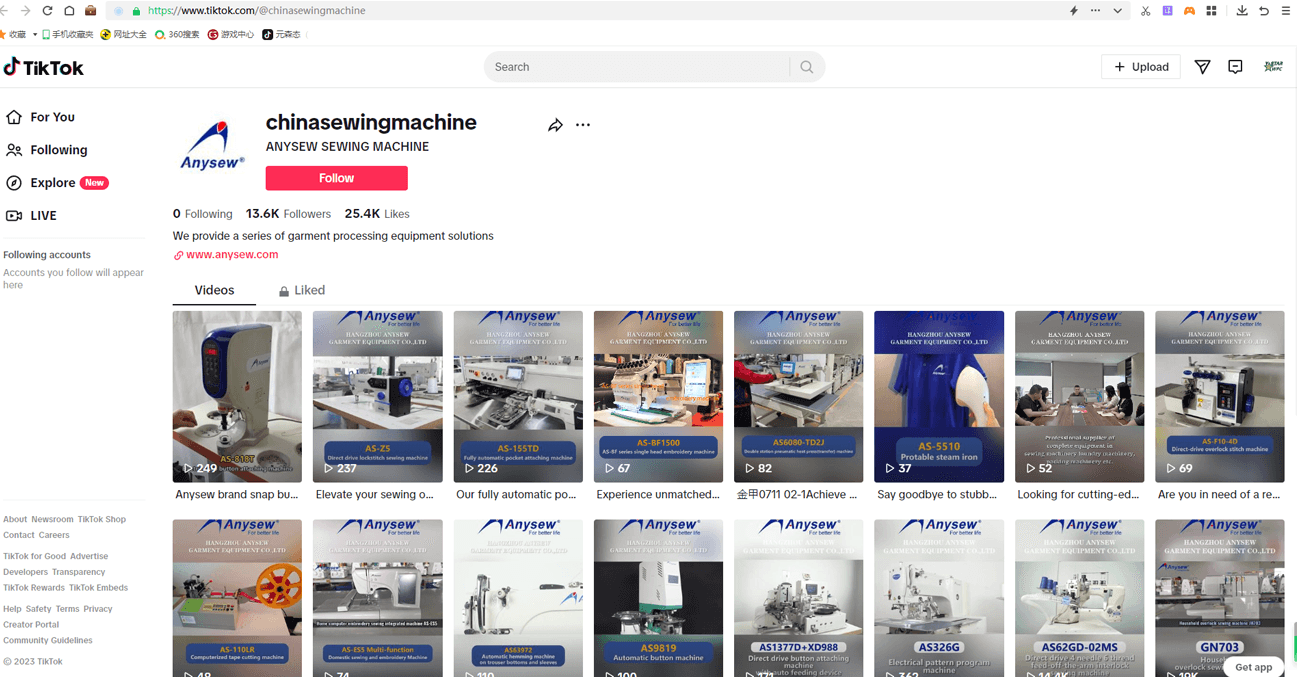The image size is (1297, 677).
Task: Open the AS-F10-4D overlock machine video
Action: [1220, 397]
